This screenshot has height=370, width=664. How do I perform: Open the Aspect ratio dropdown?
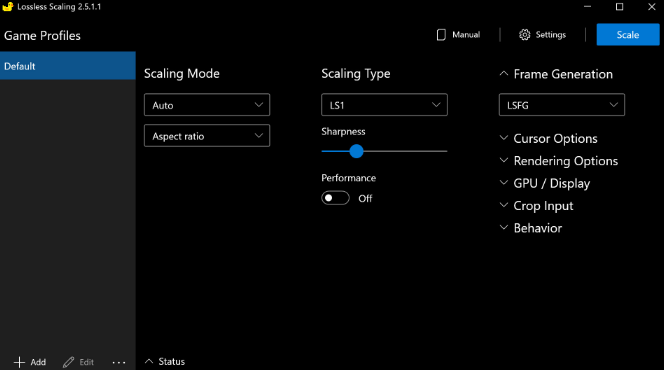pos(207,136)
